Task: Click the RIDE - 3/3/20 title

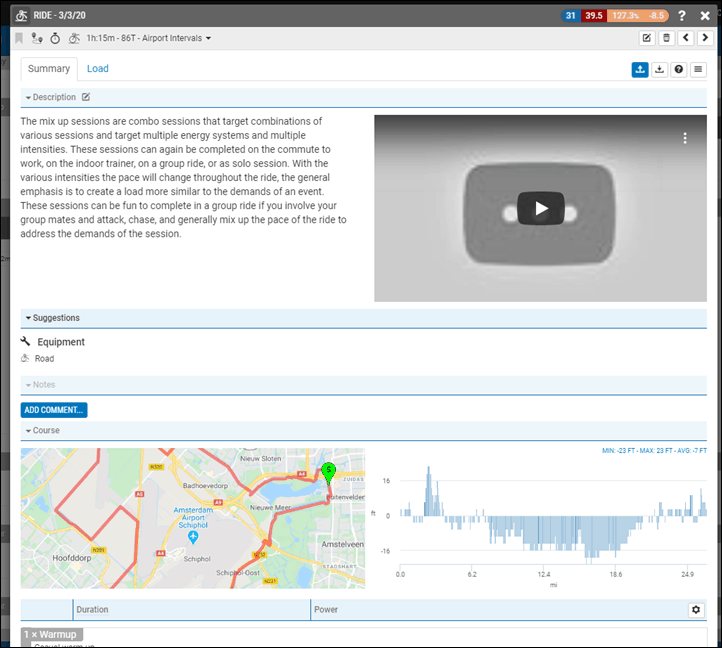Action: coord(59,16)
